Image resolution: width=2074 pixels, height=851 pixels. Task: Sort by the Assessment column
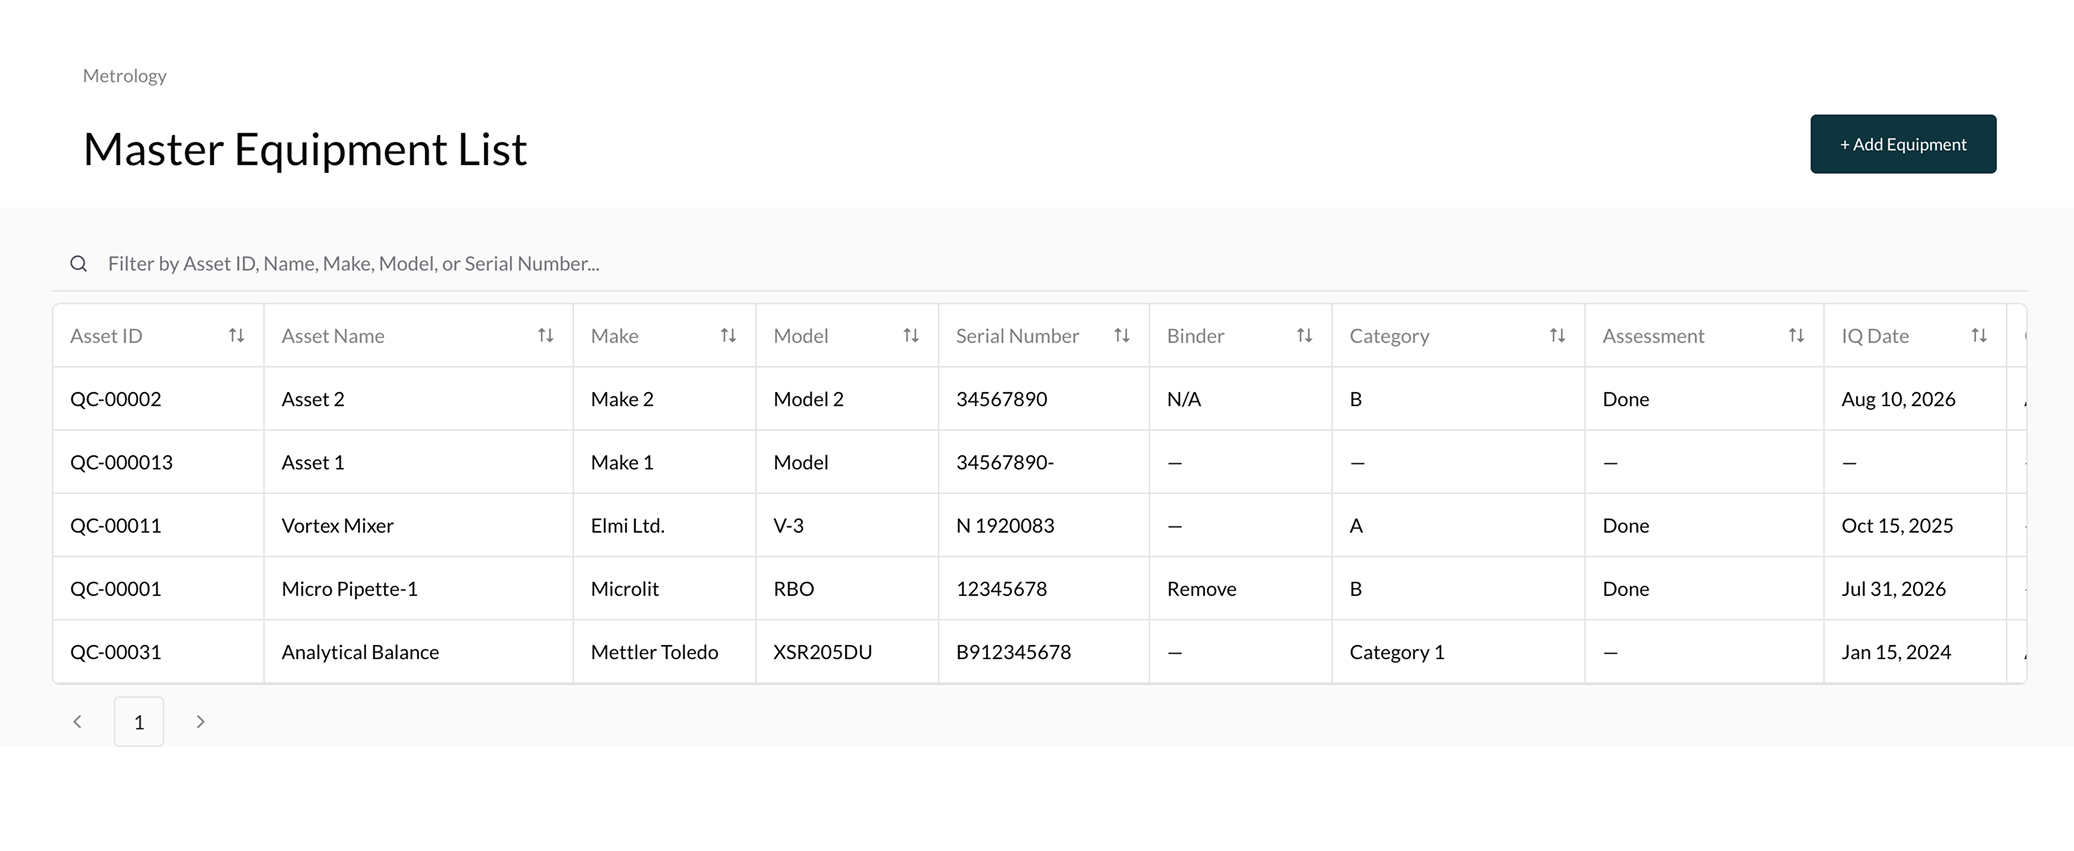1796,336
